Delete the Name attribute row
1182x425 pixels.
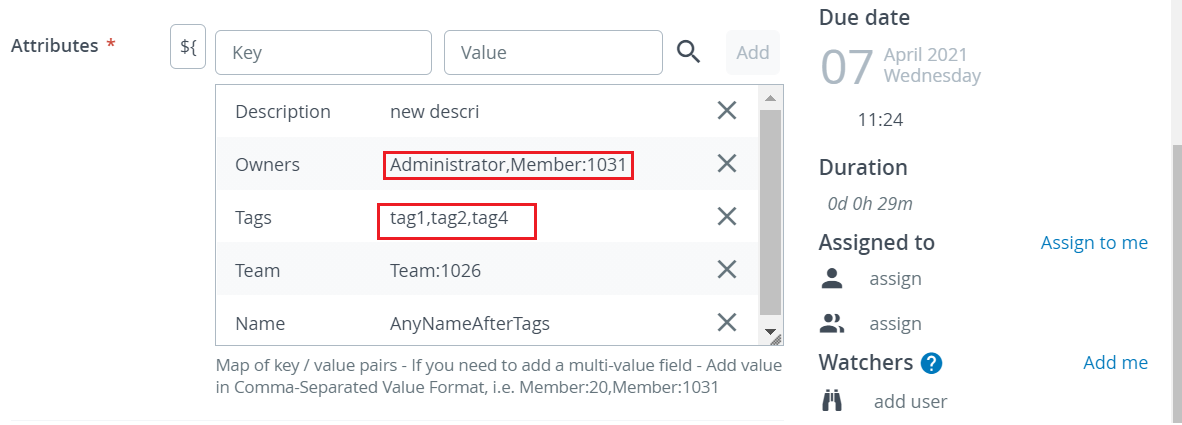pyautogui.click(x=726, y=323)
